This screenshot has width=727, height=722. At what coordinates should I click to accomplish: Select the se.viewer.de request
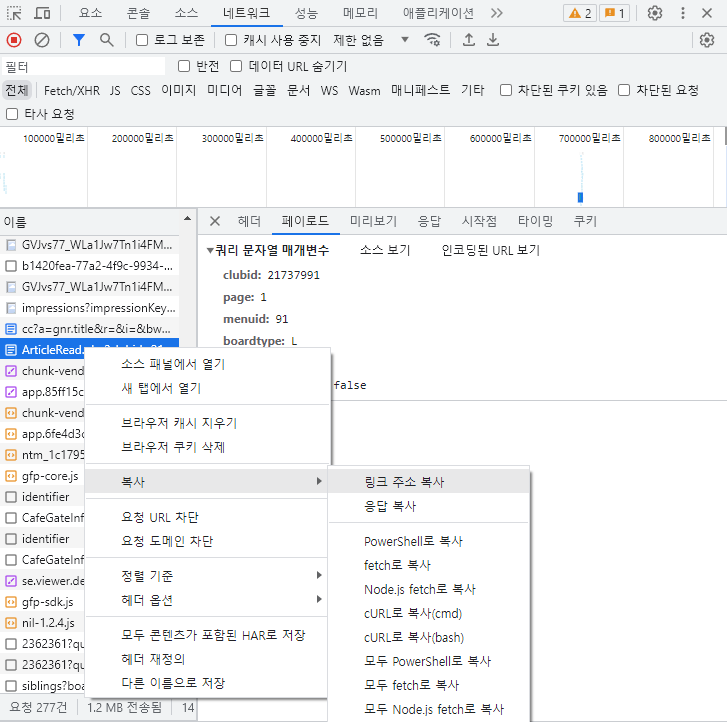[44, 581]
